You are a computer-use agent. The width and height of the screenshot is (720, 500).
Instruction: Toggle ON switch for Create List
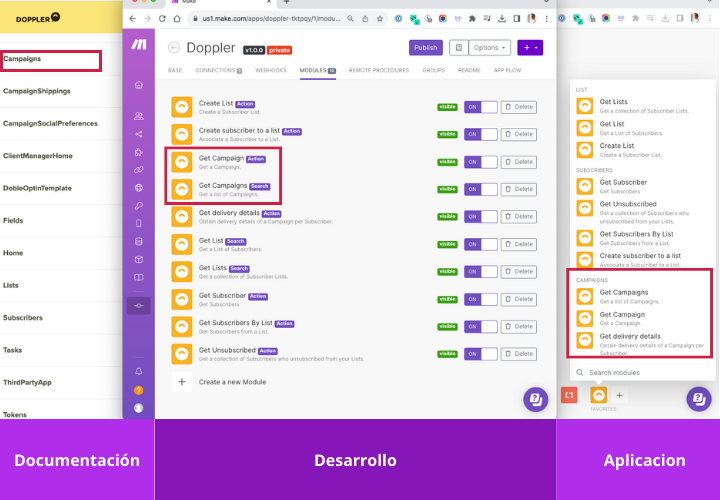point(480,107)
